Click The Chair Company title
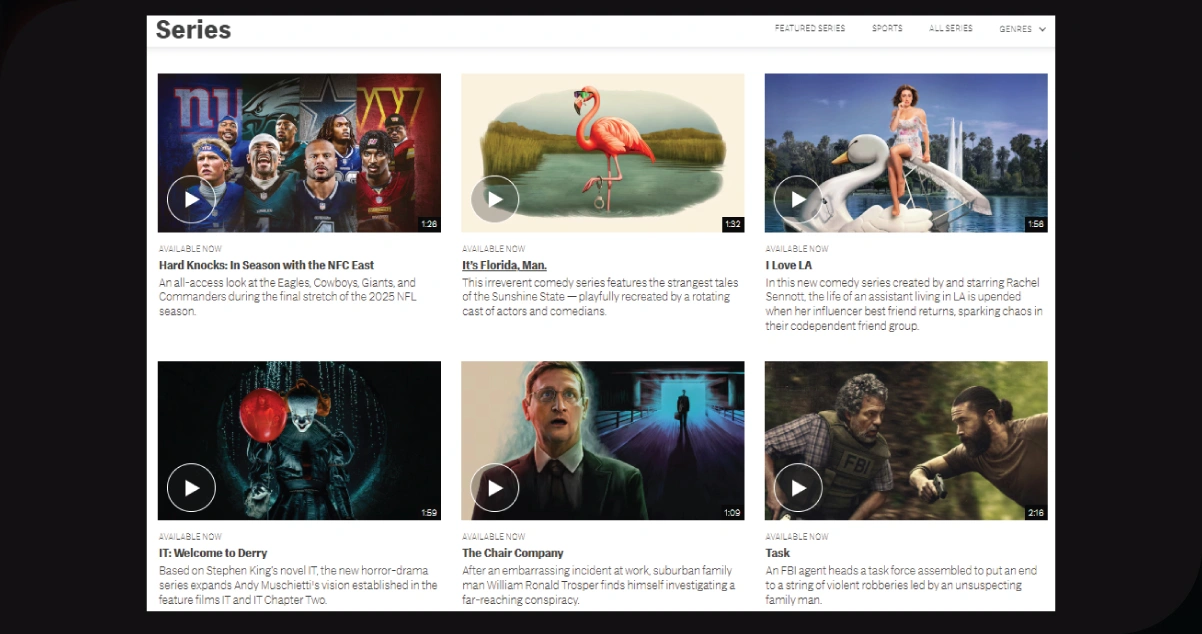This screenshot has width=1202, height=634. click(x=513, y=553)
